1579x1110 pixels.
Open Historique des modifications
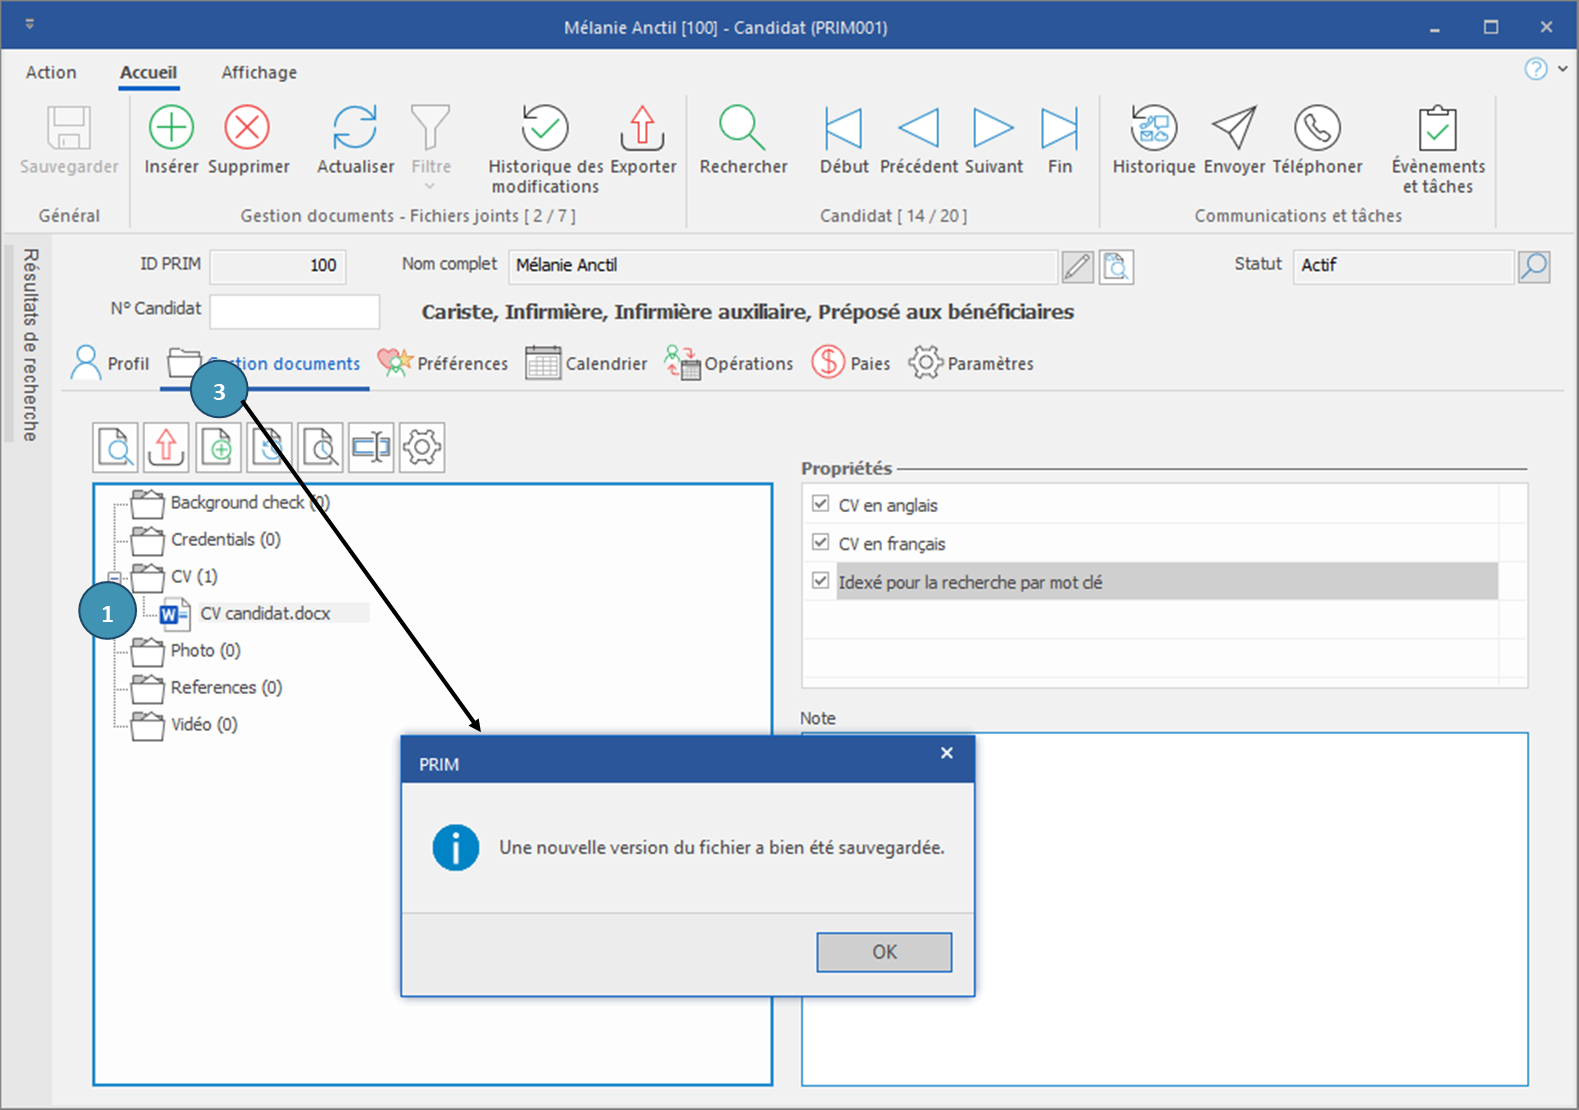(545, 128)
